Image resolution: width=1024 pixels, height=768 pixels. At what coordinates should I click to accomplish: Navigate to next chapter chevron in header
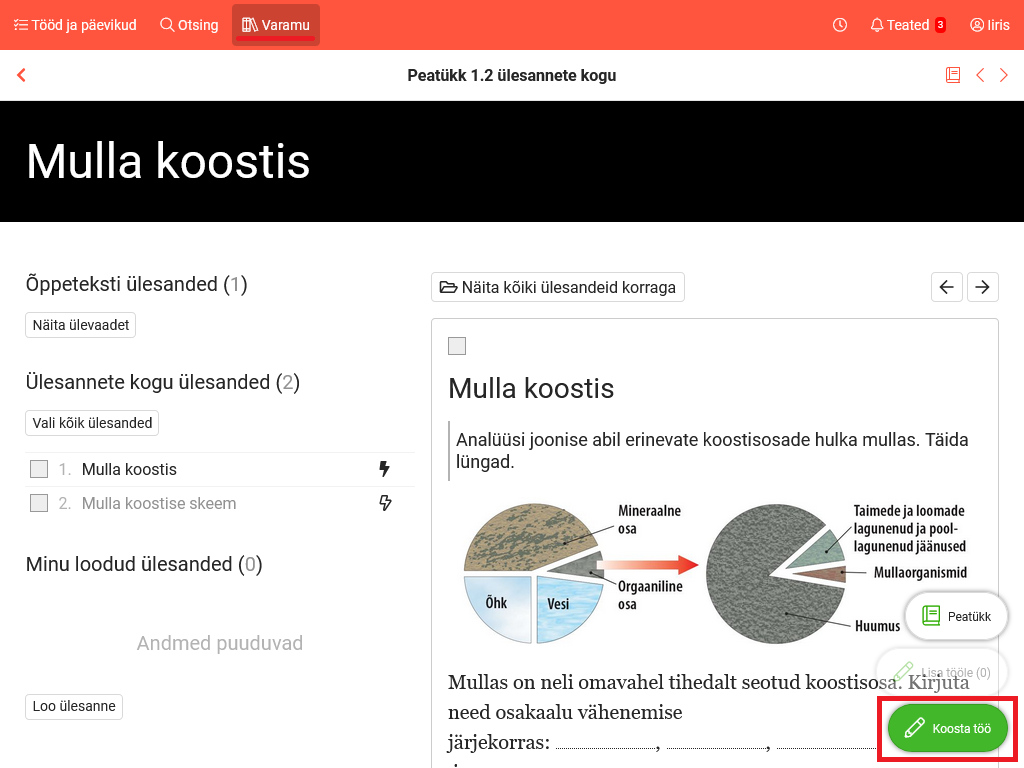(x=1004, y=75)
